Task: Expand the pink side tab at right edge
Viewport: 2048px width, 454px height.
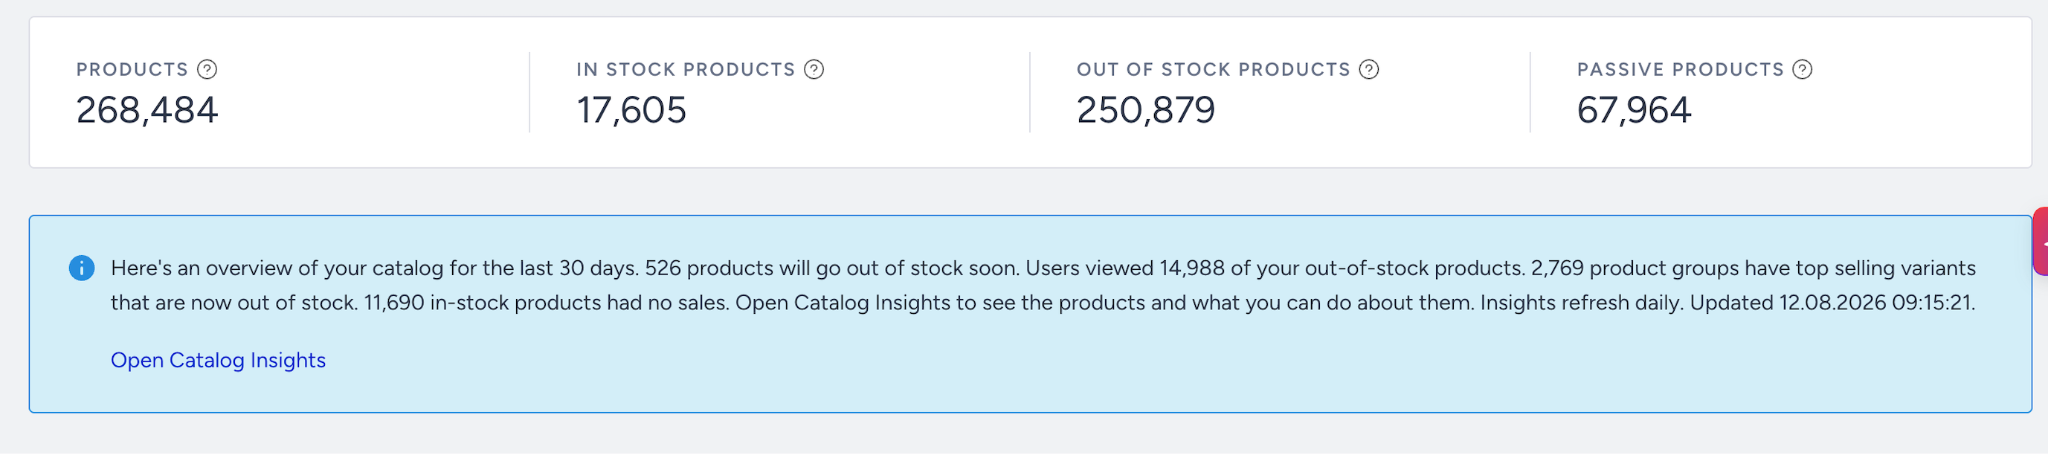Action: (2041, 242)
